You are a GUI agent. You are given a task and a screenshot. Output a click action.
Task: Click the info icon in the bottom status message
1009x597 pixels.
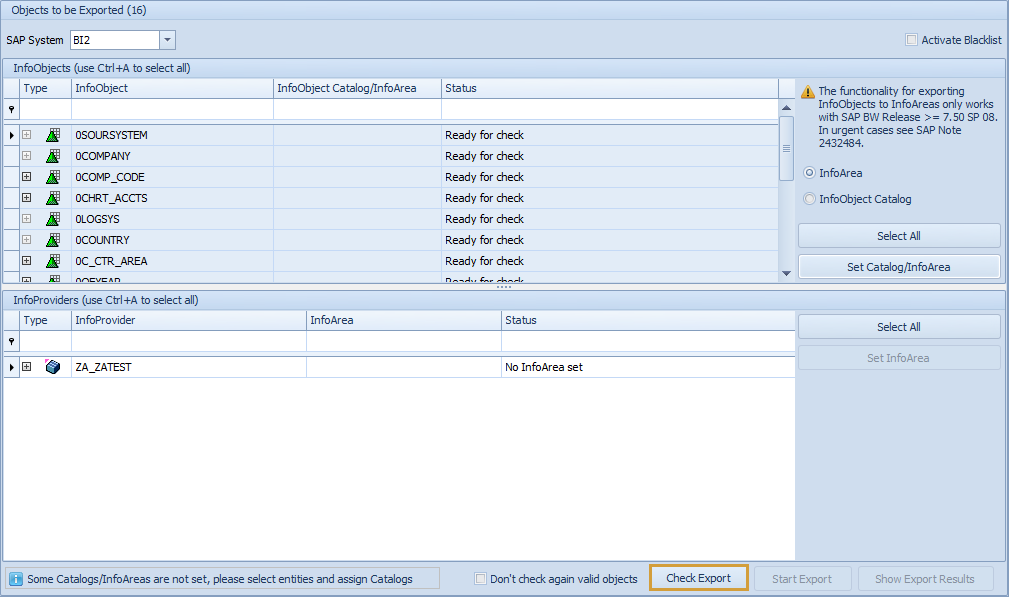click(17, 577)
